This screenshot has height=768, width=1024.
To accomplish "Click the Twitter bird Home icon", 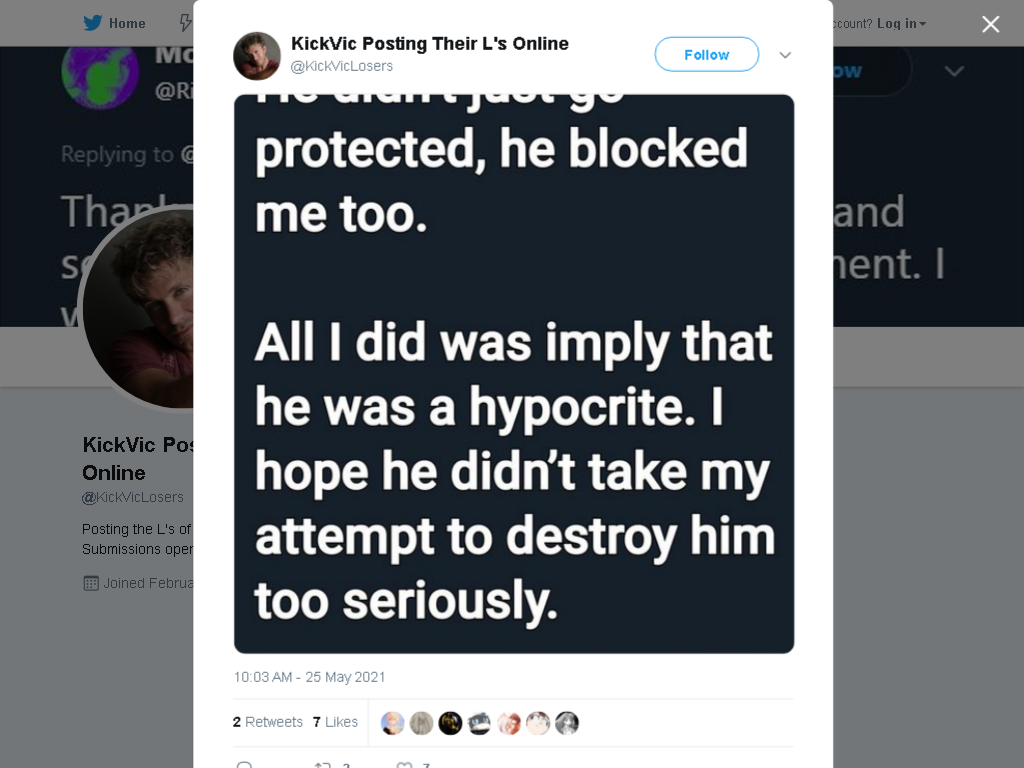I will 93,23.
